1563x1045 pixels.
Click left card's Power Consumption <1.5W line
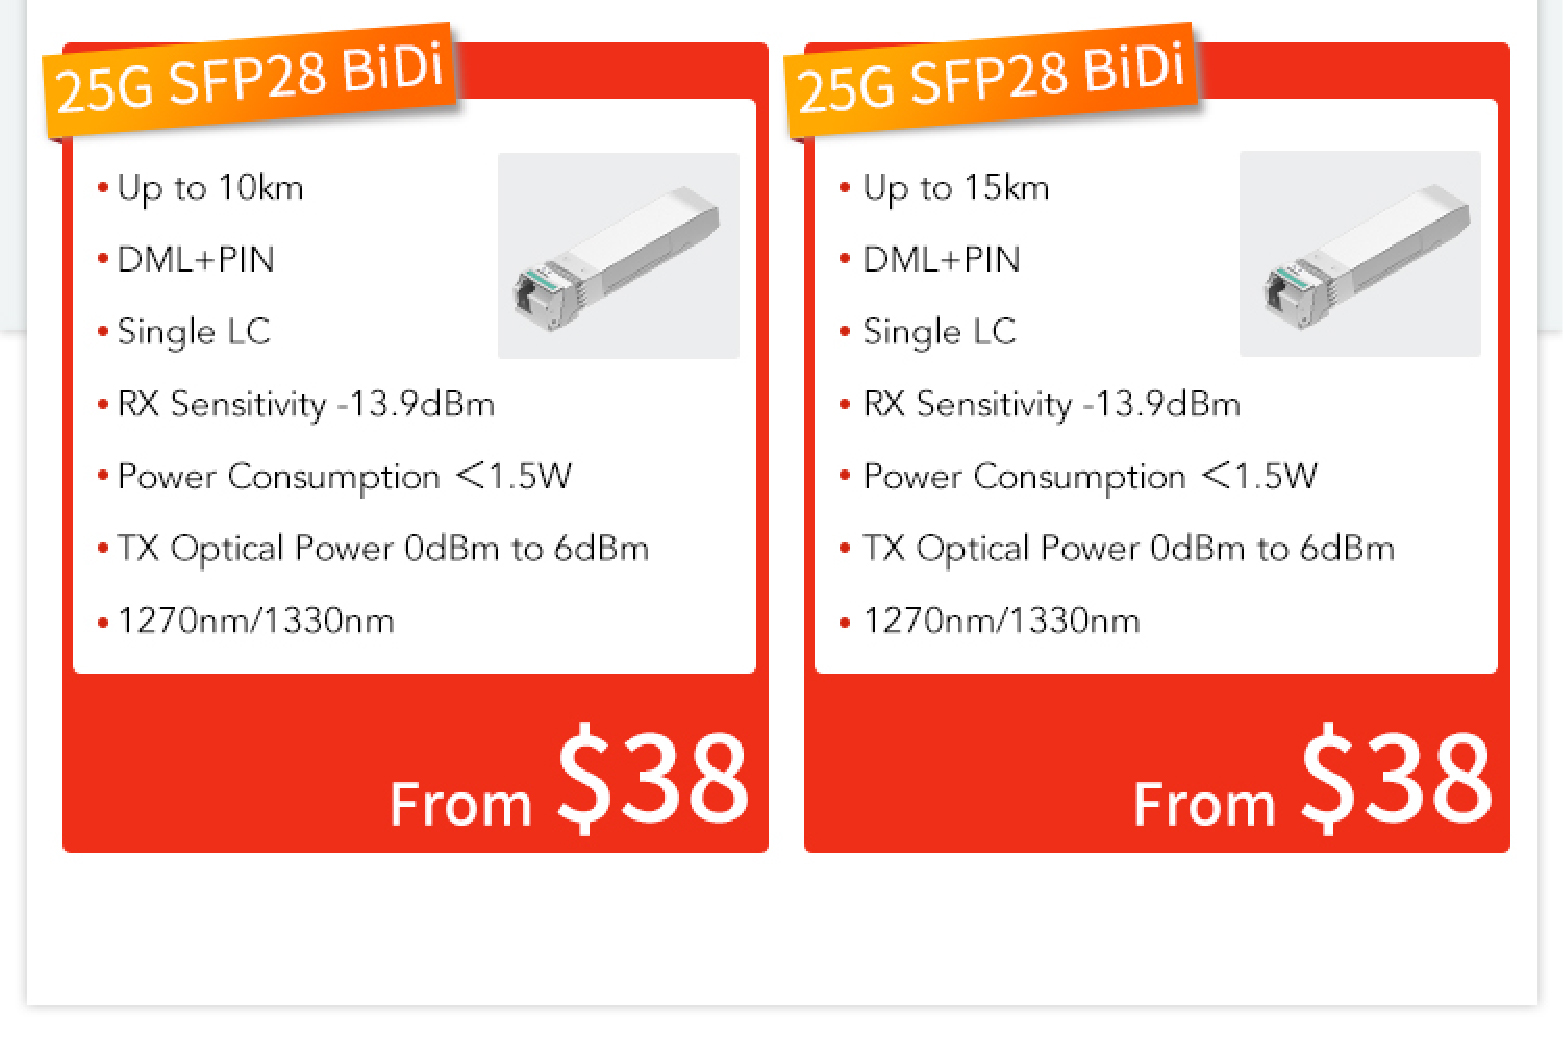pos(345,477)
